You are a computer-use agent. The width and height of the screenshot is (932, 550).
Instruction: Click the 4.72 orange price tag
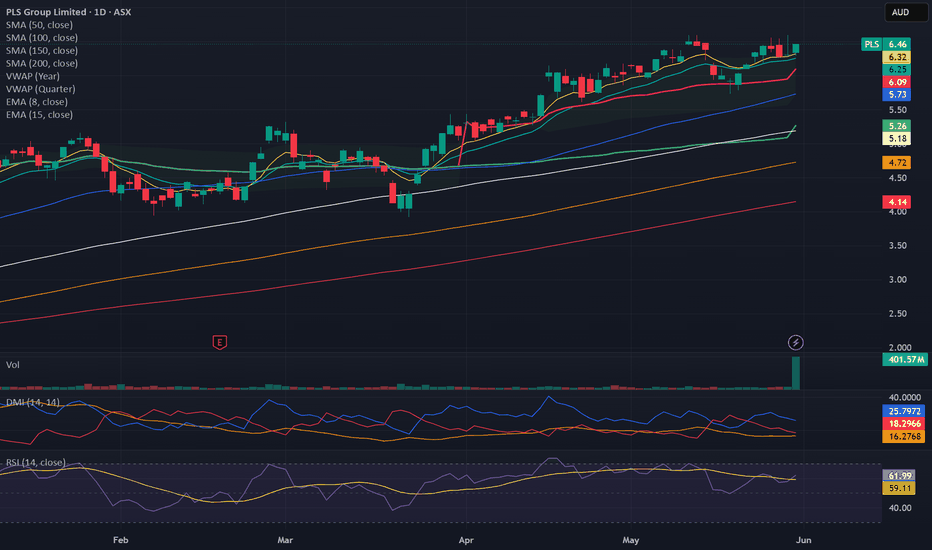point(896,162)
